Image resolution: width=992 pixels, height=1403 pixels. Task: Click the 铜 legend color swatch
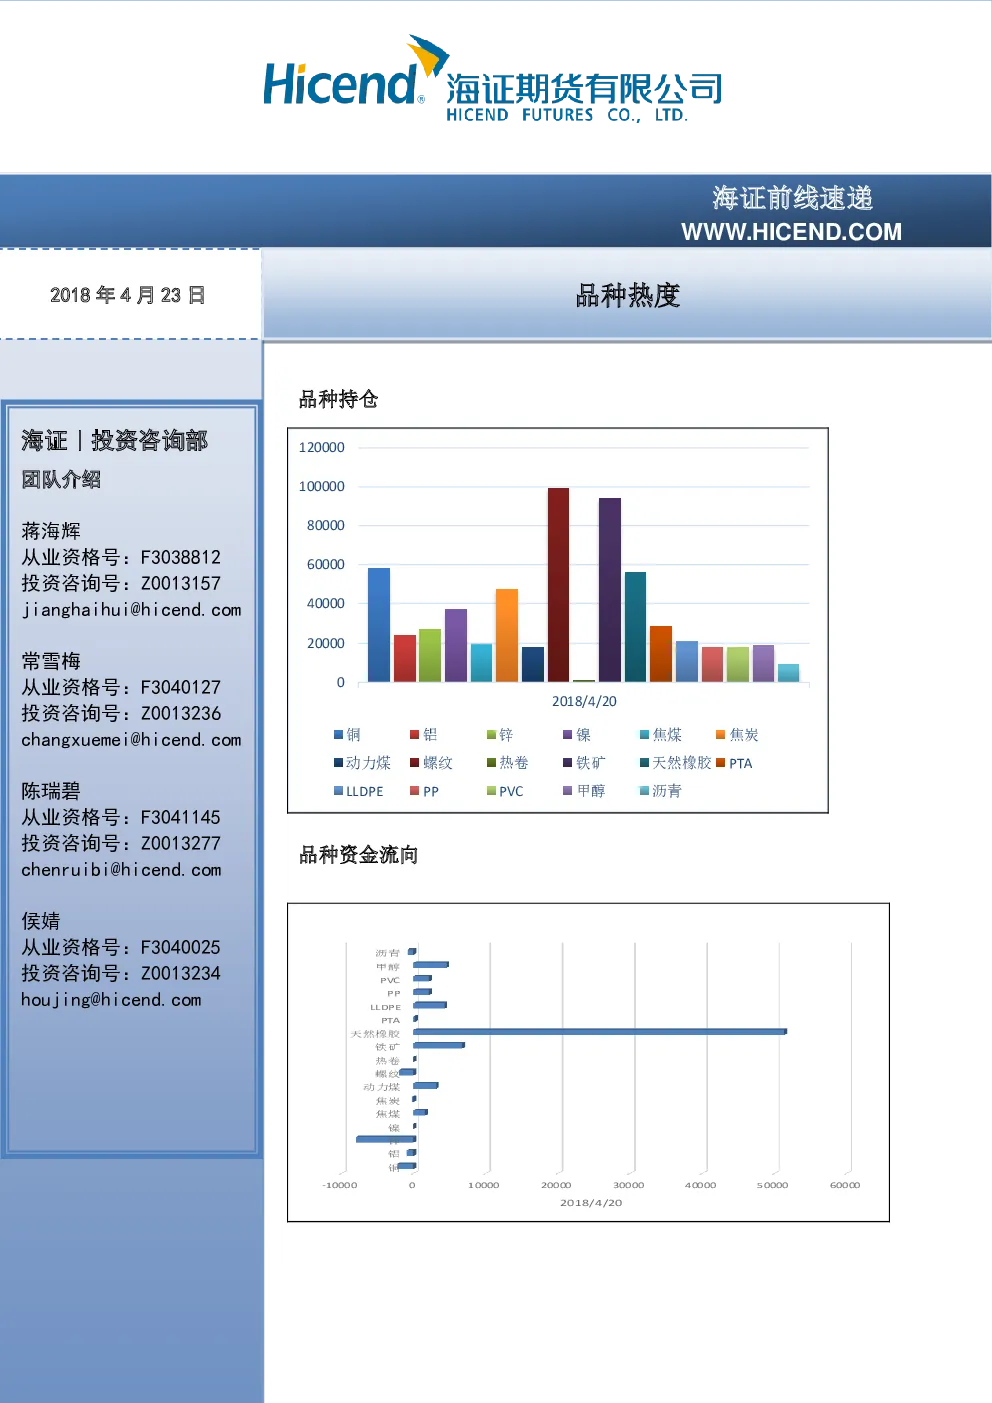pyautogui.click(x=338, y=735)
